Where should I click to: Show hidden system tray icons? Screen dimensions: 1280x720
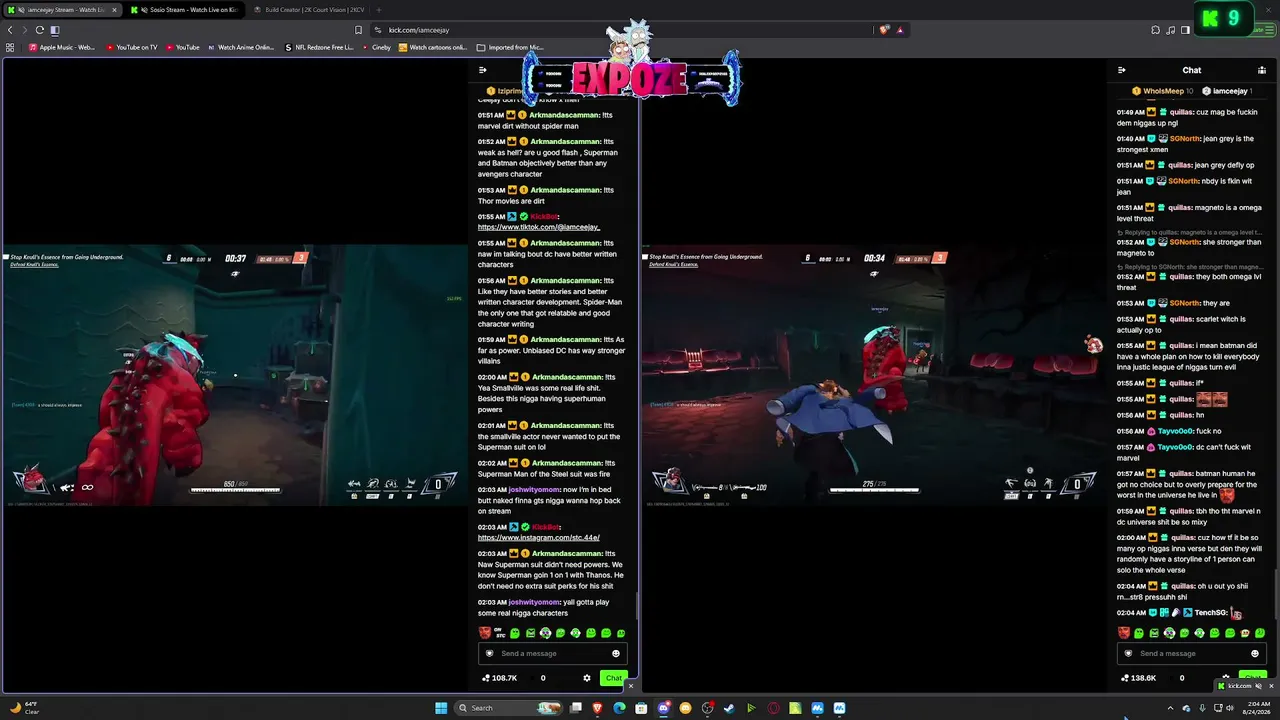[1170, 708]
